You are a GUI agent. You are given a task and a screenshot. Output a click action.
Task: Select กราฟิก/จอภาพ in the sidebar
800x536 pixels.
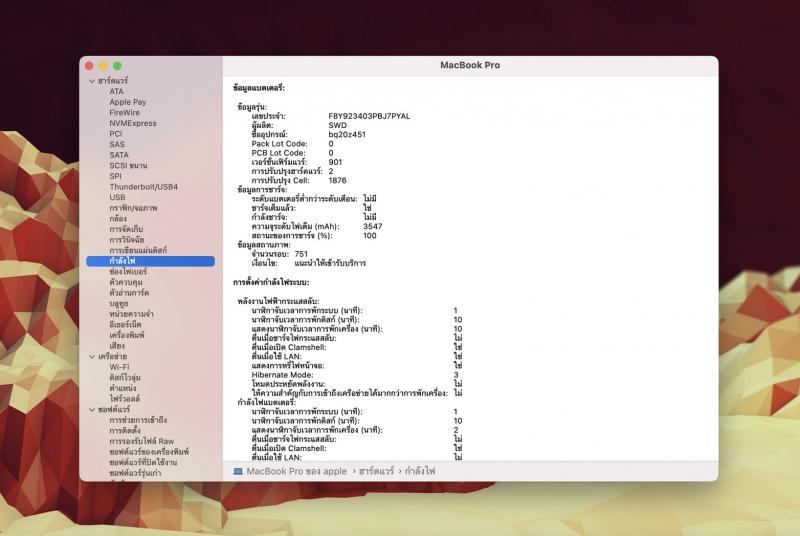pyautogui.click(x=133, y=208)
